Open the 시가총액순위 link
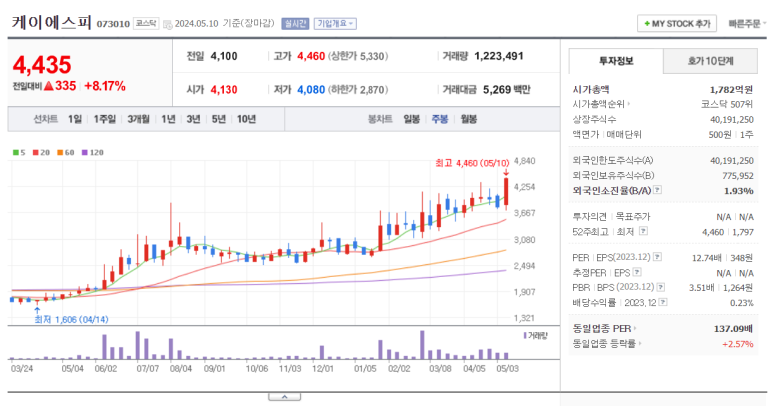773x406 pixels. [x=601, y=104]
